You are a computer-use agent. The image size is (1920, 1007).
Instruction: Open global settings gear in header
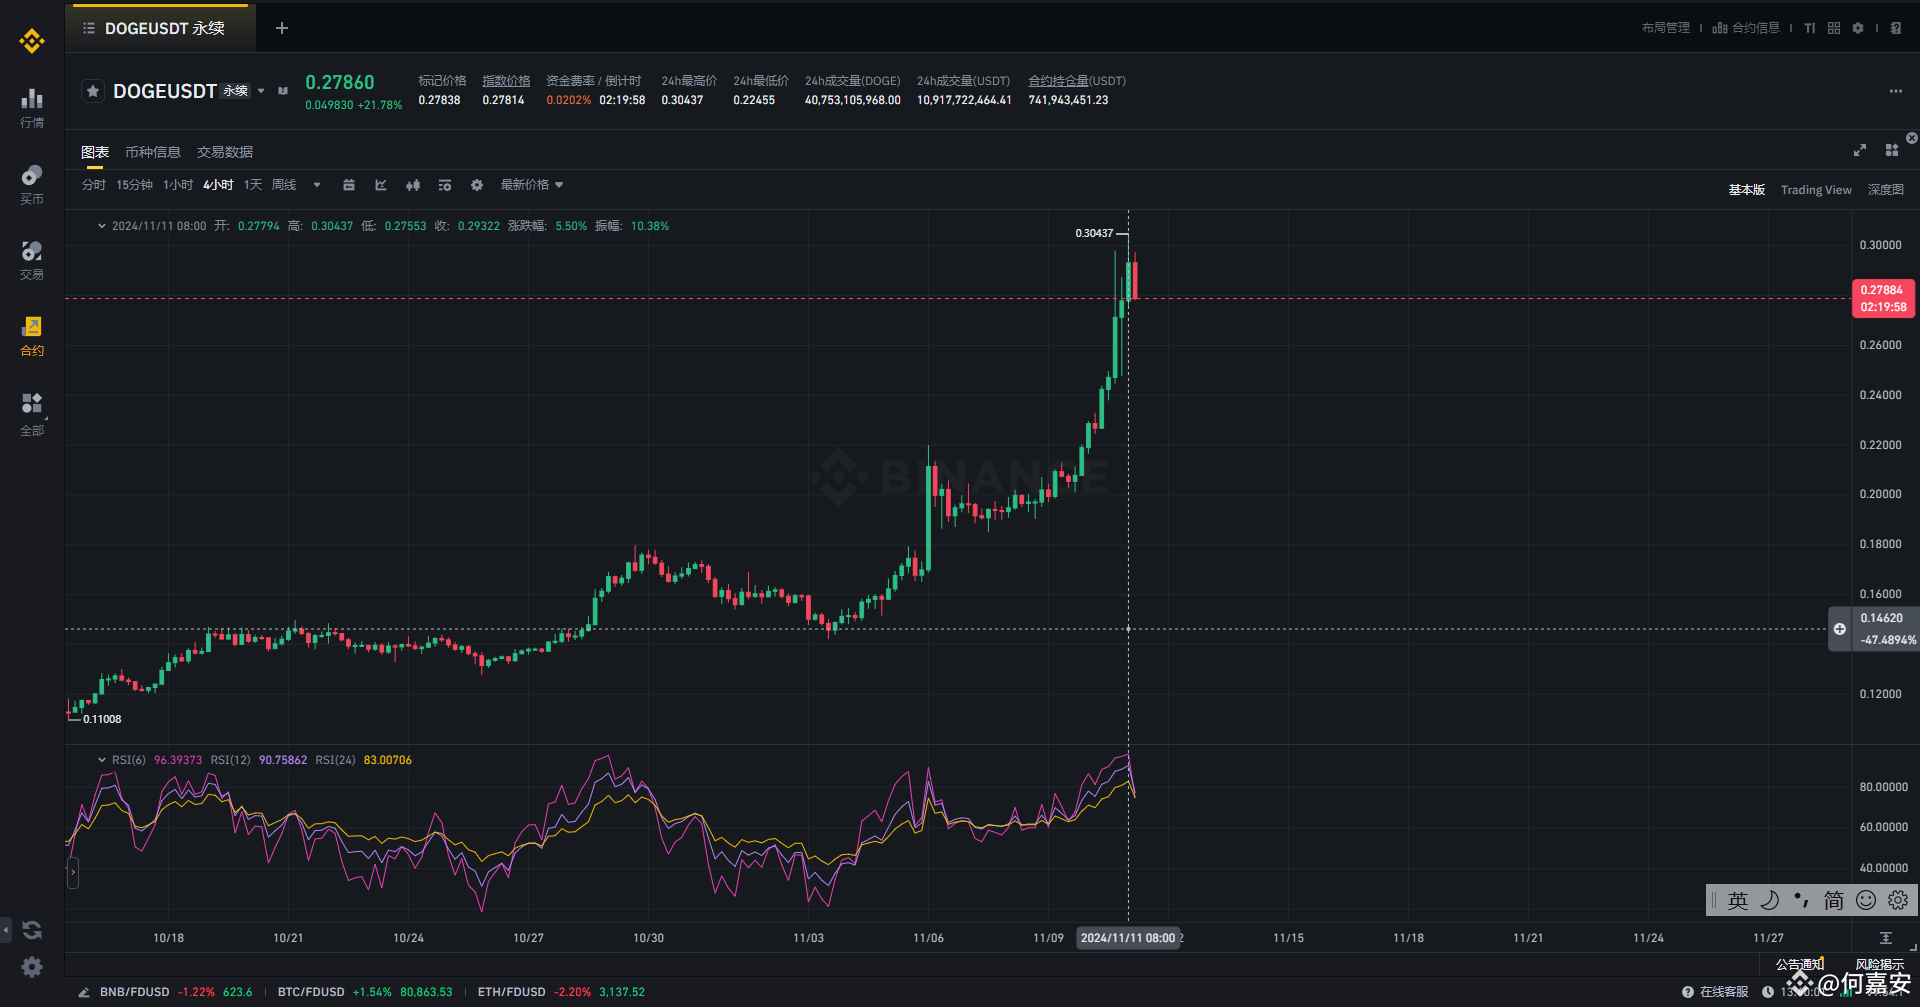click(x=1858, y=28)
